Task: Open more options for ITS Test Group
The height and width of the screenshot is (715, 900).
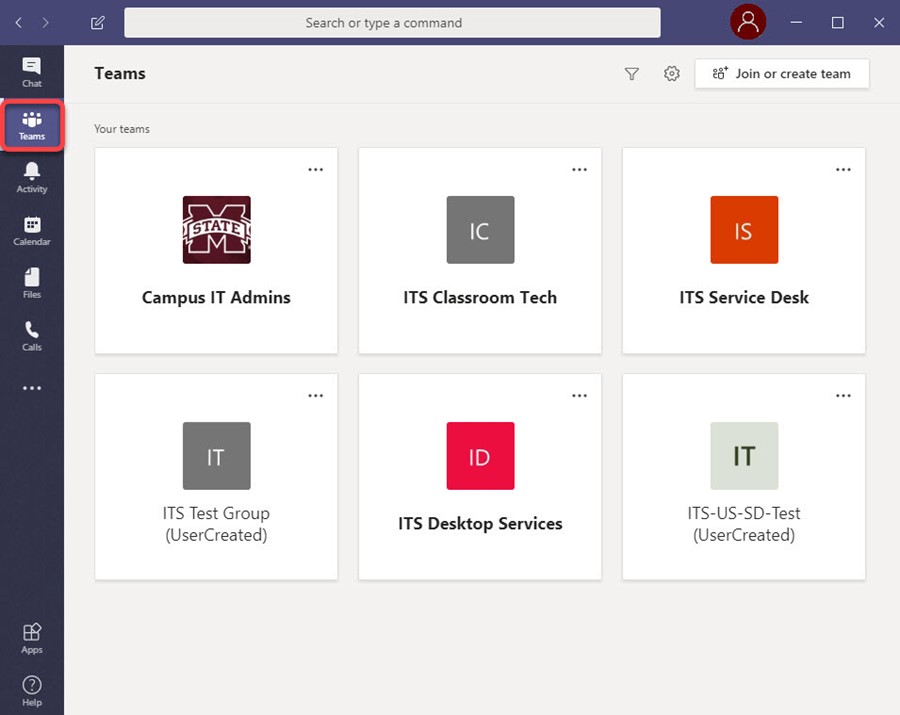Action: (x=316, y=395)
